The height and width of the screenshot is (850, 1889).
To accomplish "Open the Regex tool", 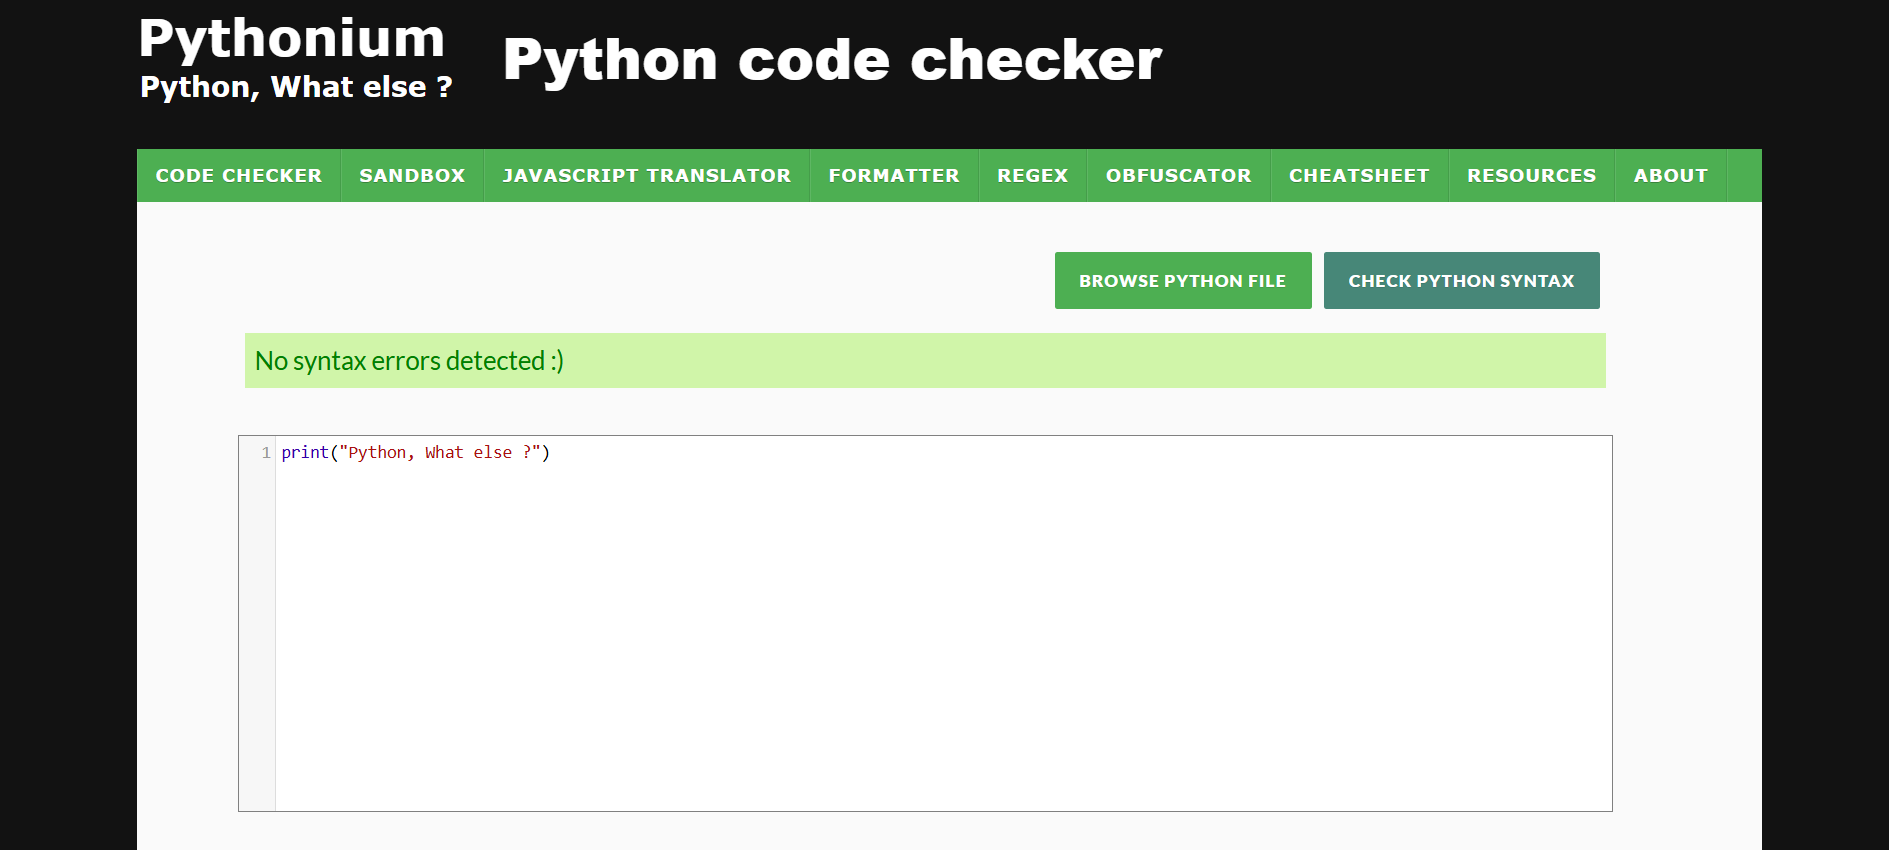I will click(1033, 176).
